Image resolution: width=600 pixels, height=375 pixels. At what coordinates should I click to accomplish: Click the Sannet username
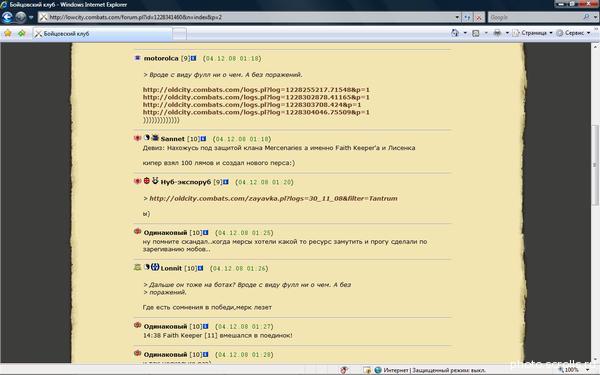(173, 139)
